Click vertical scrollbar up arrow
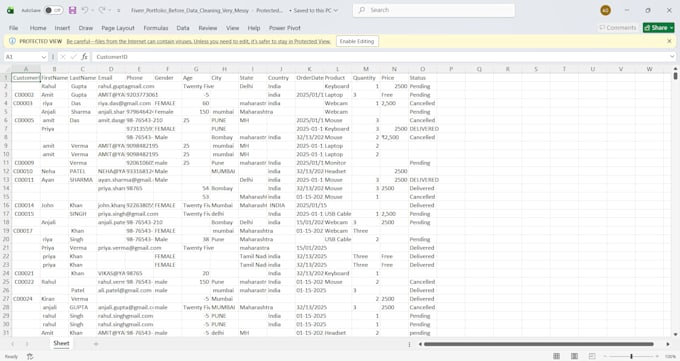This screenshot has height=361, width=680. coord(675,69)
